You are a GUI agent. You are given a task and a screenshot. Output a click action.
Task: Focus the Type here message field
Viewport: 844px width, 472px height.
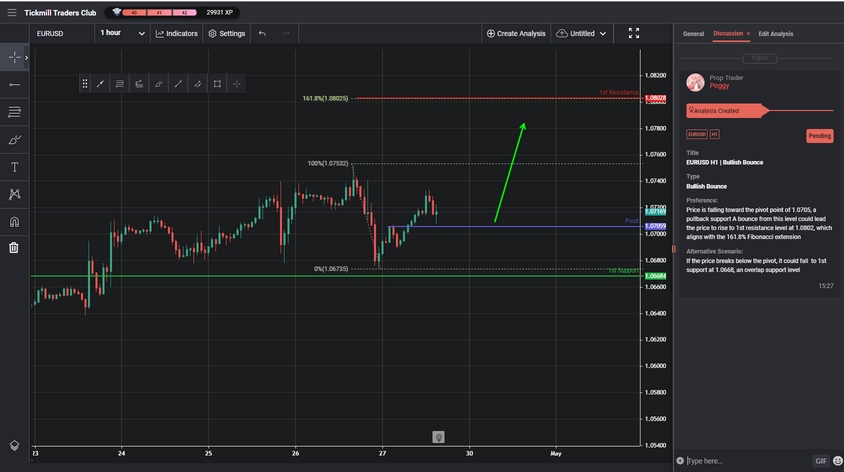[x=748, y=461]
